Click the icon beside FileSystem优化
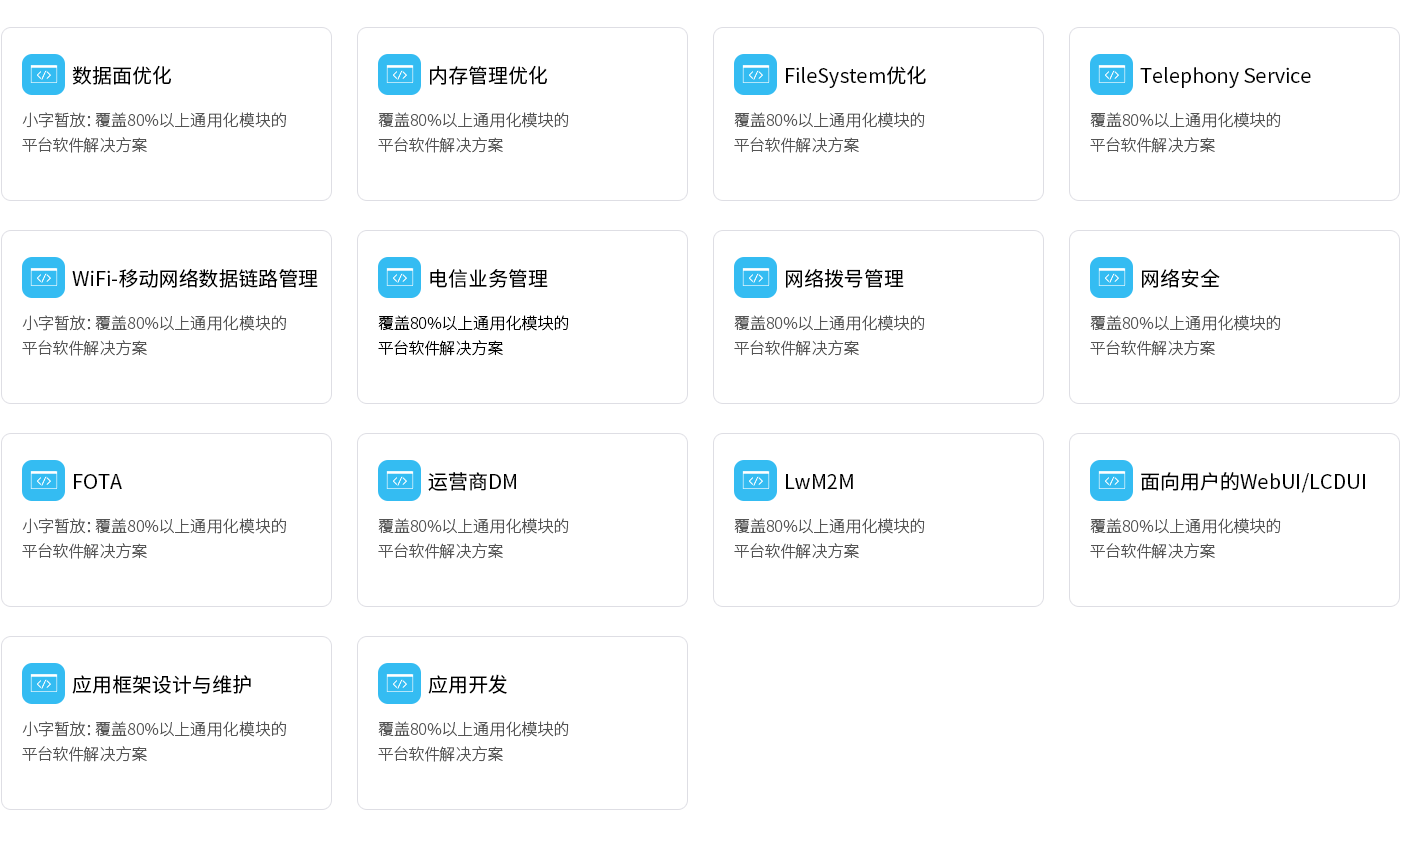Image resolution: width=1401 pixels, height=853 pixels. click(x=755, y=75)
